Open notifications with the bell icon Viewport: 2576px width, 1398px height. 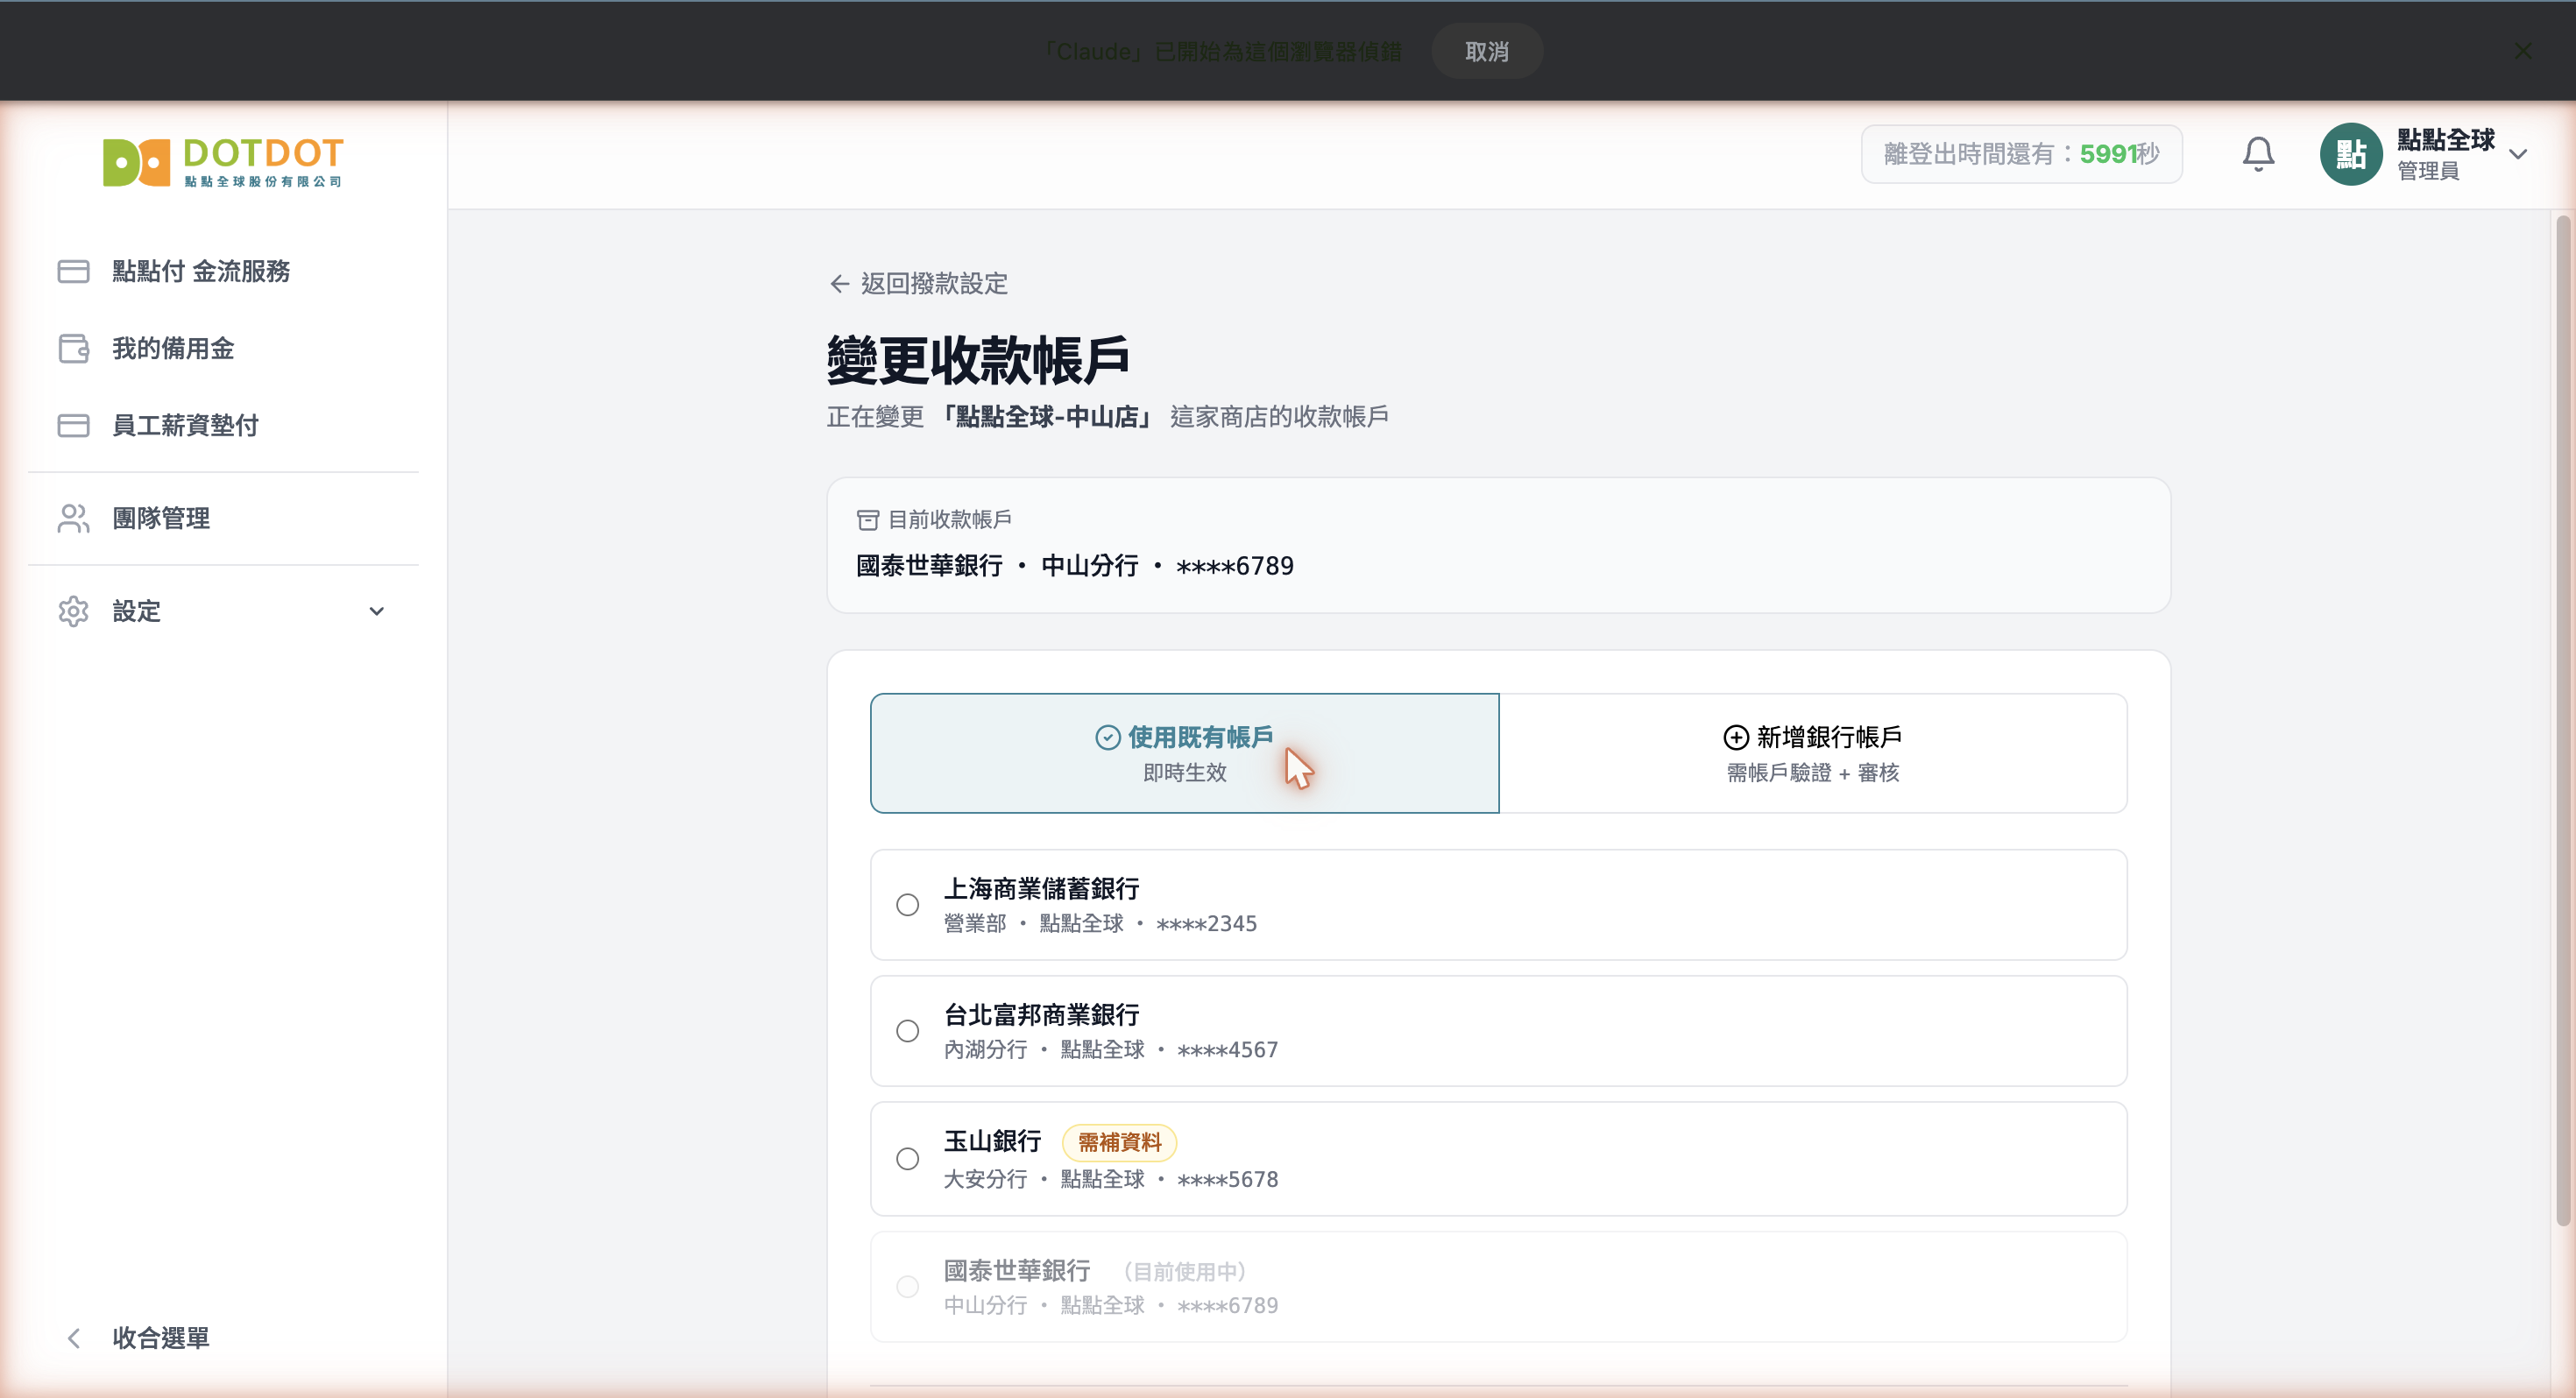point(2258,154)
